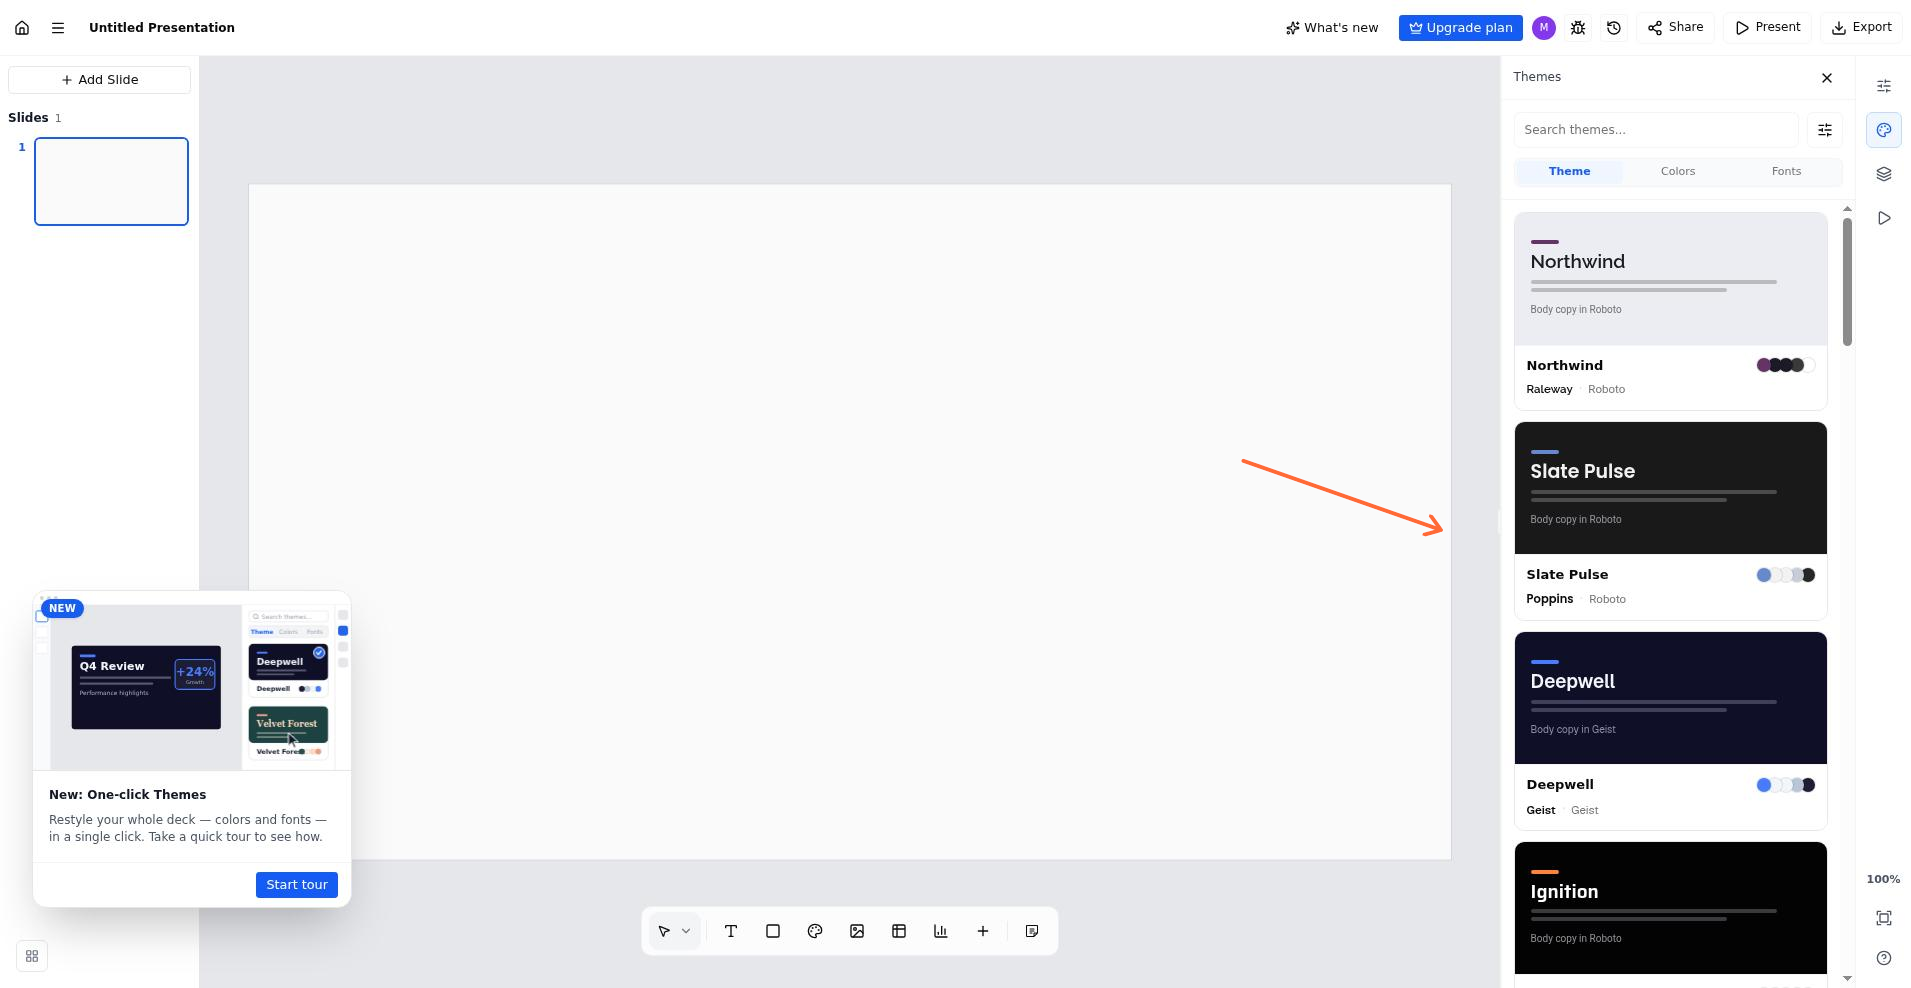Viewport: 1911px width, 988px height.
Task: Click the Upgrade plan button
Action: coord(1460,28)
